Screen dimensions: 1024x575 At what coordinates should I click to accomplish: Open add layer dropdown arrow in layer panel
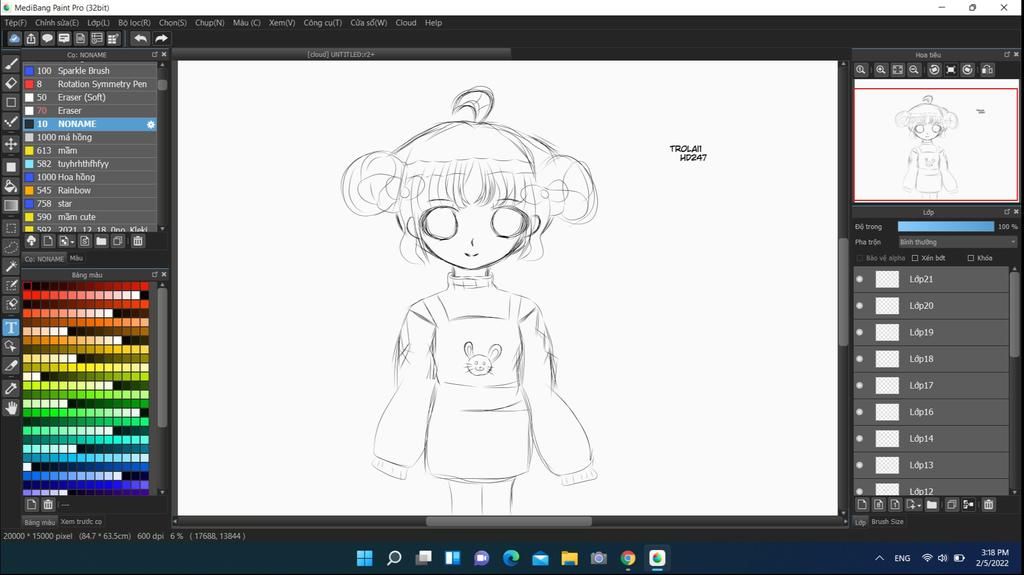919,505
